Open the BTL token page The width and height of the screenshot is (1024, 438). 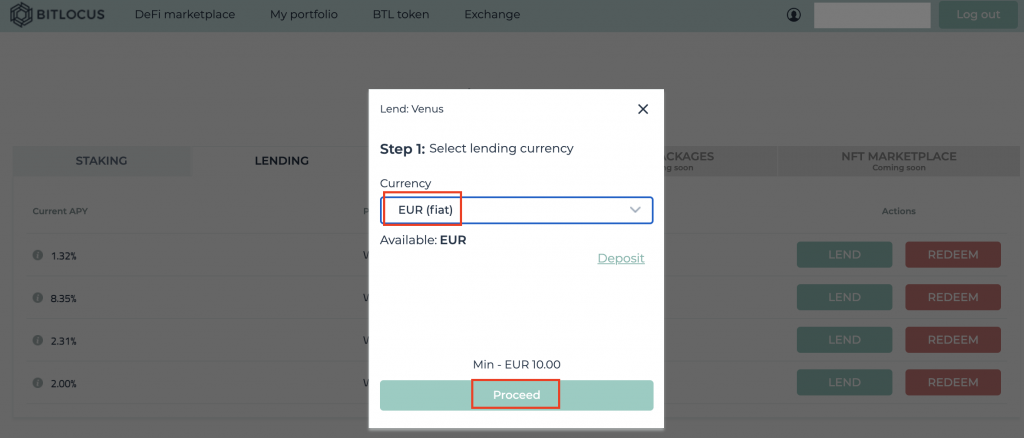click(401, 14)
